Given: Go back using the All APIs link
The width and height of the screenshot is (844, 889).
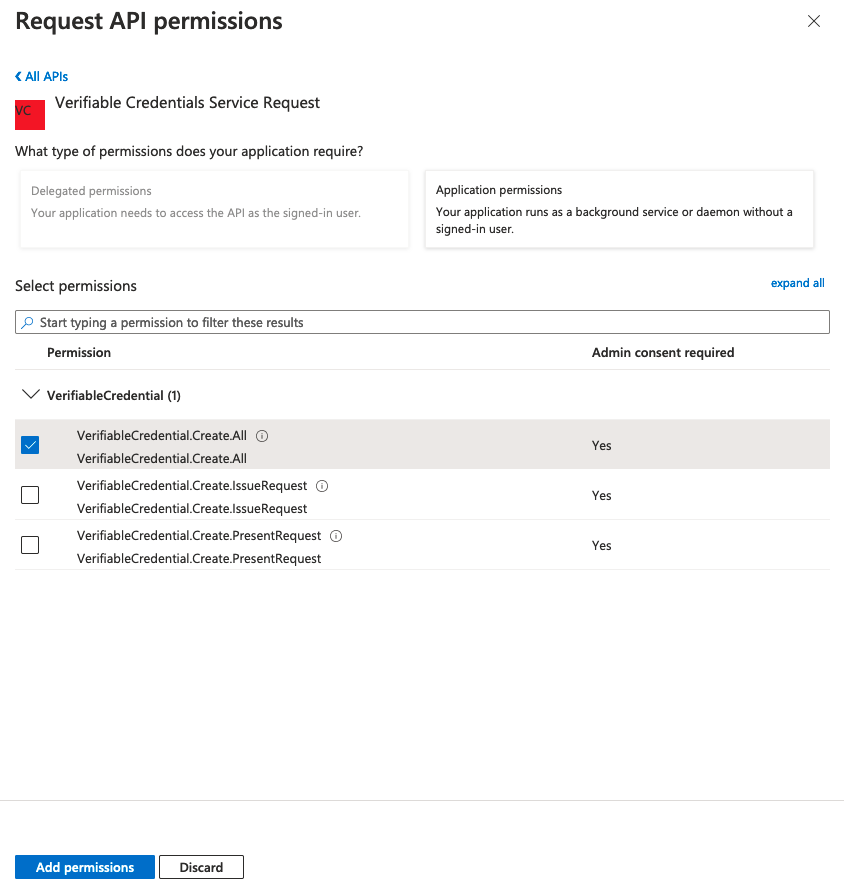Looking at the screenshot, I should (42, 76).
